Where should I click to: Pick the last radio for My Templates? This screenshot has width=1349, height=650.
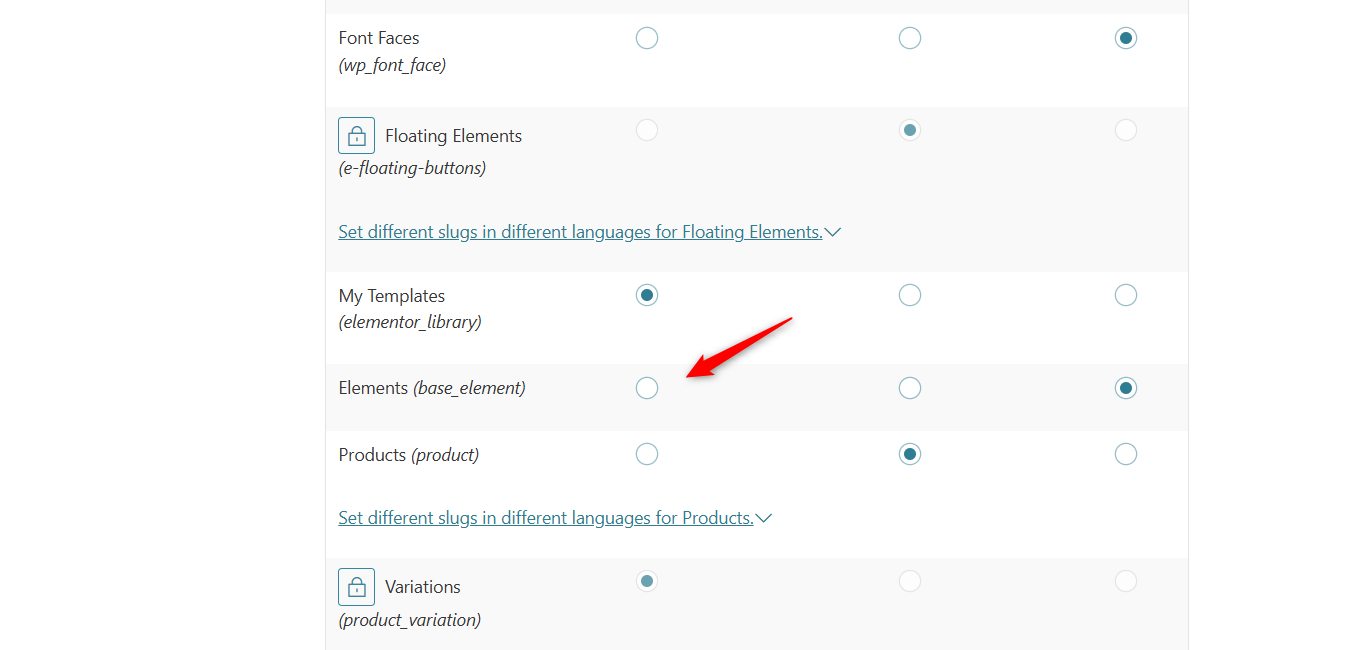click(x=1126, y=295)
